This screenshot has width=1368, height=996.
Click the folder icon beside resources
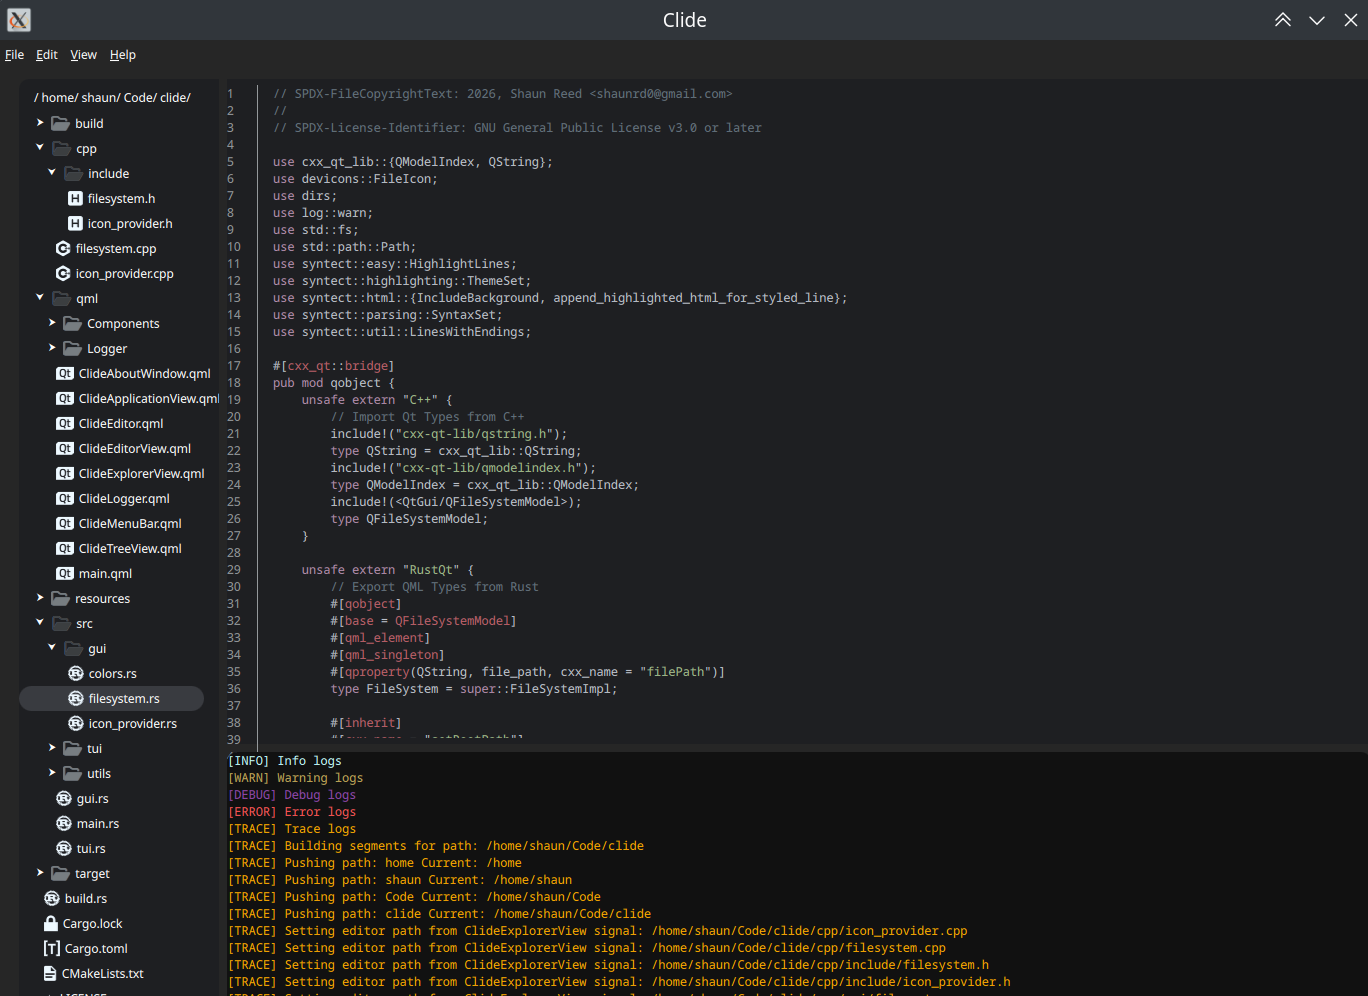(60, 599)
